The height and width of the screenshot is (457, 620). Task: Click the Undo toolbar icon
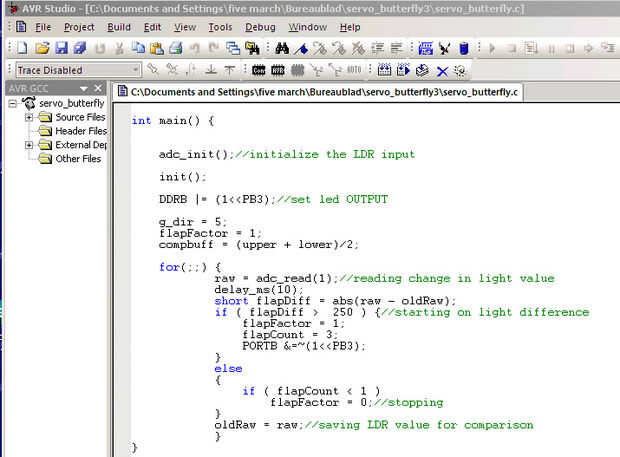(x=195, y=49)
